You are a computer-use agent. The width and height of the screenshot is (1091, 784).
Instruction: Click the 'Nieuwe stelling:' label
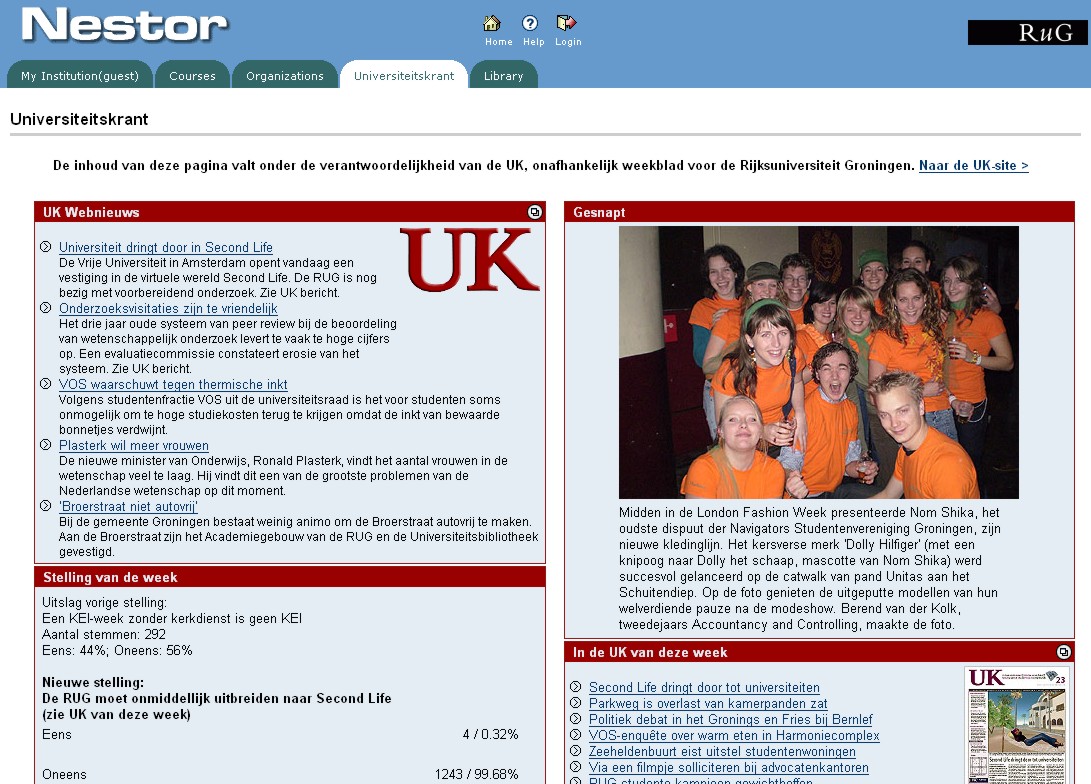[x=93, y=682]
